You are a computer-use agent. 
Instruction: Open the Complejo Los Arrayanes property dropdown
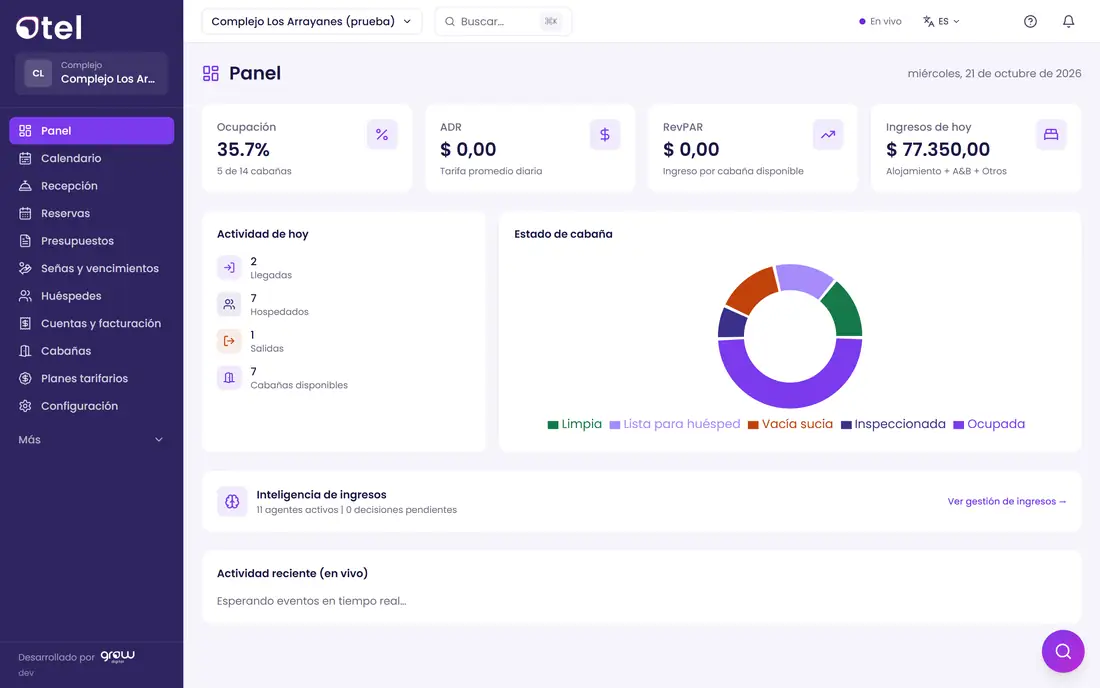pos(311,22)
